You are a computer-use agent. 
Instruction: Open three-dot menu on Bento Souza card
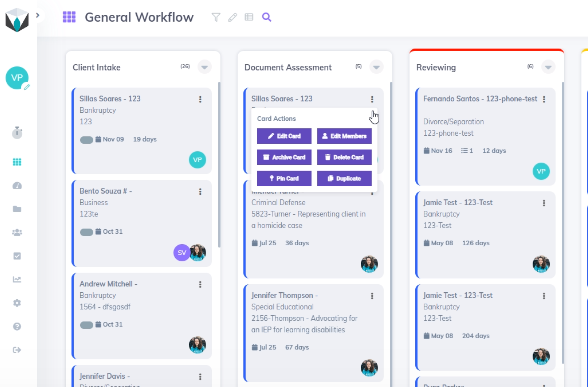coord(200,192)
